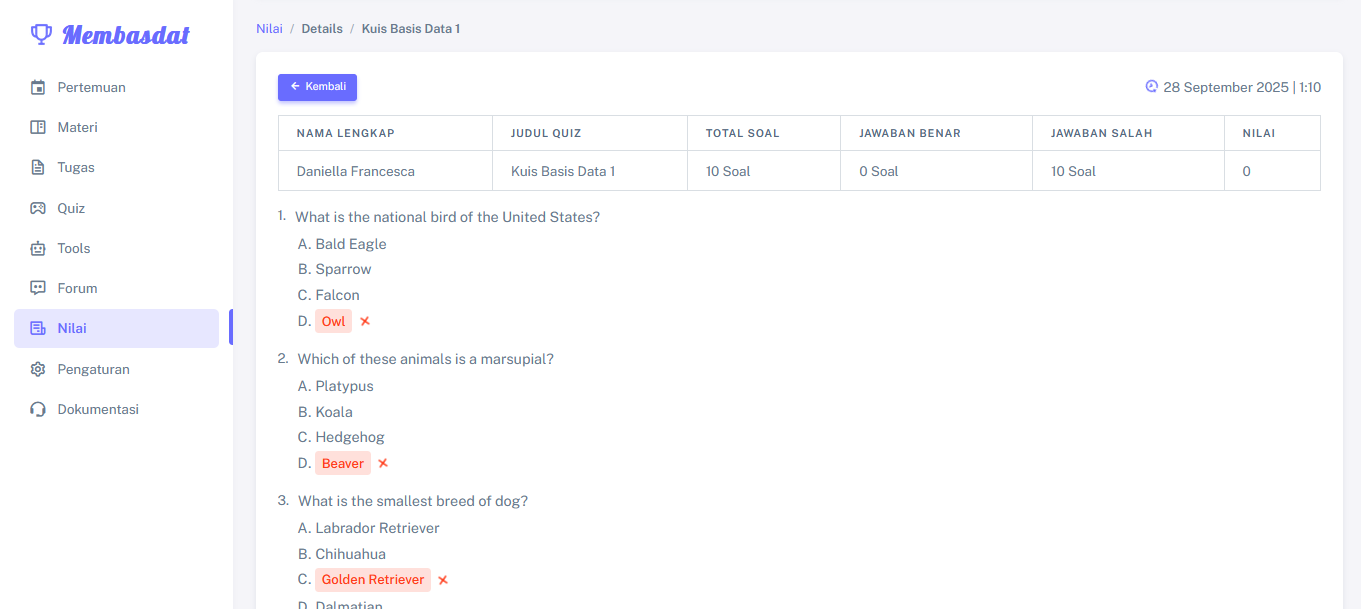This screenshot has width=1361, height=609.
Task: Select answer Bald Eagle
Action: click(351, 244)
